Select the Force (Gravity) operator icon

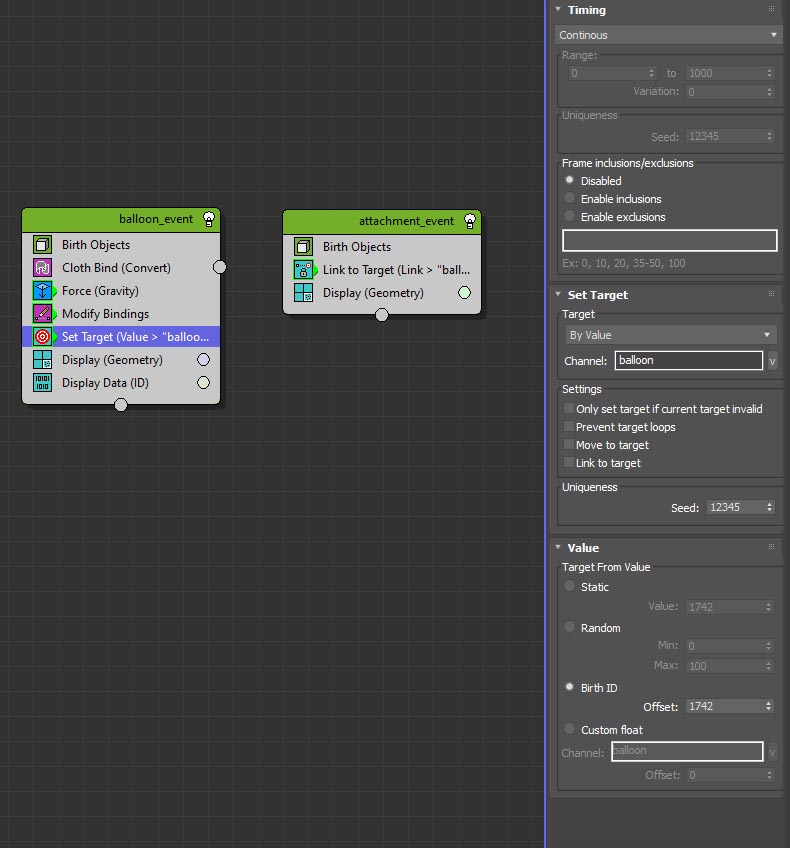pyautogui.click(x=42, y=291)
